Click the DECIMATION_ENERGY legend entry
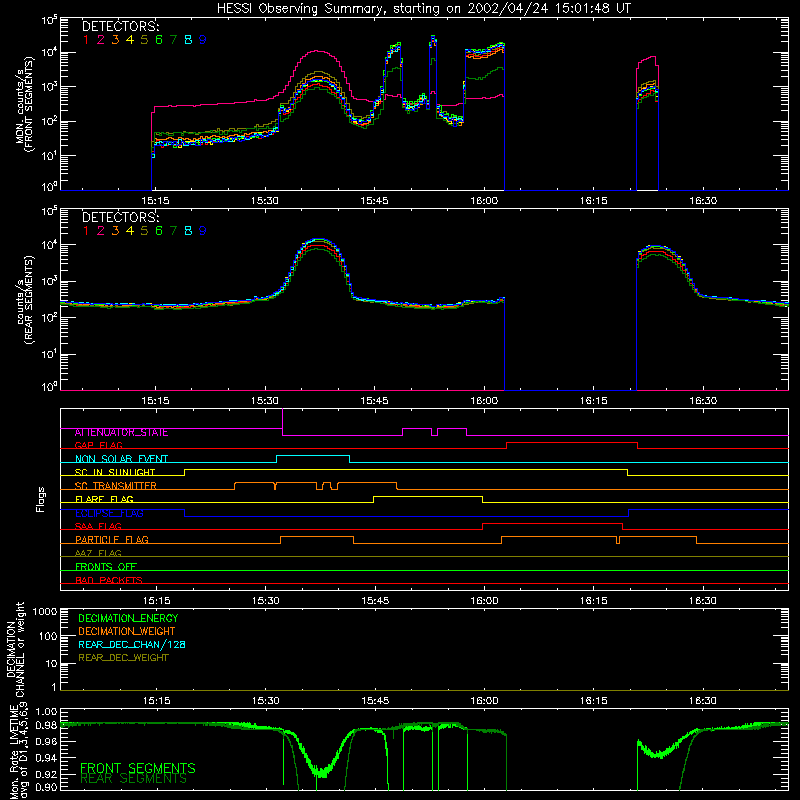This screenshot has height=800, width=800. tap(128, 618)
